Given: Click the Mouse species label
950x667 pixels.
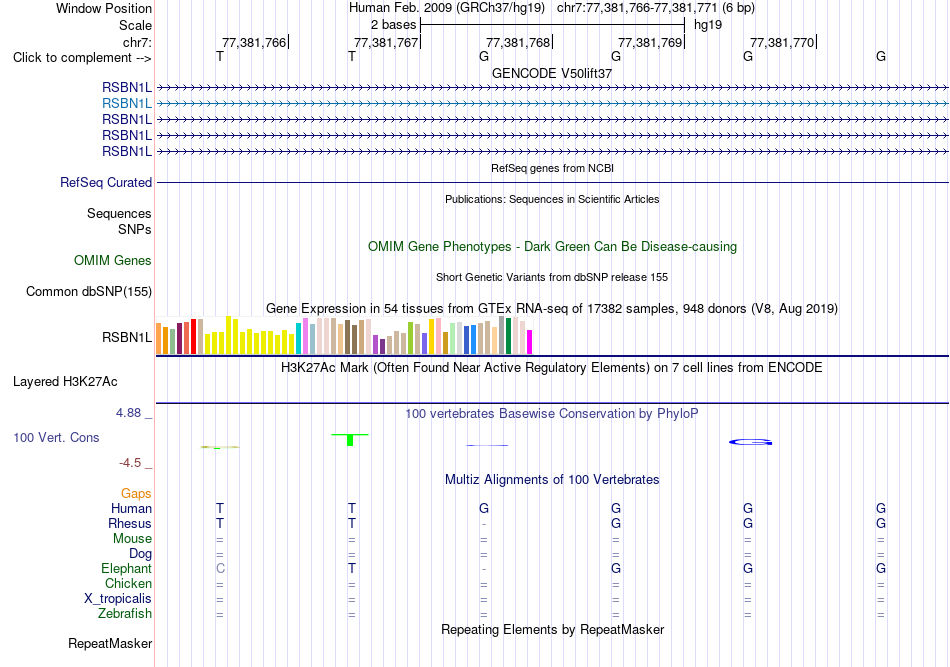Looking at the screenshot, I should pyautogui.click(x=132, y=539).
